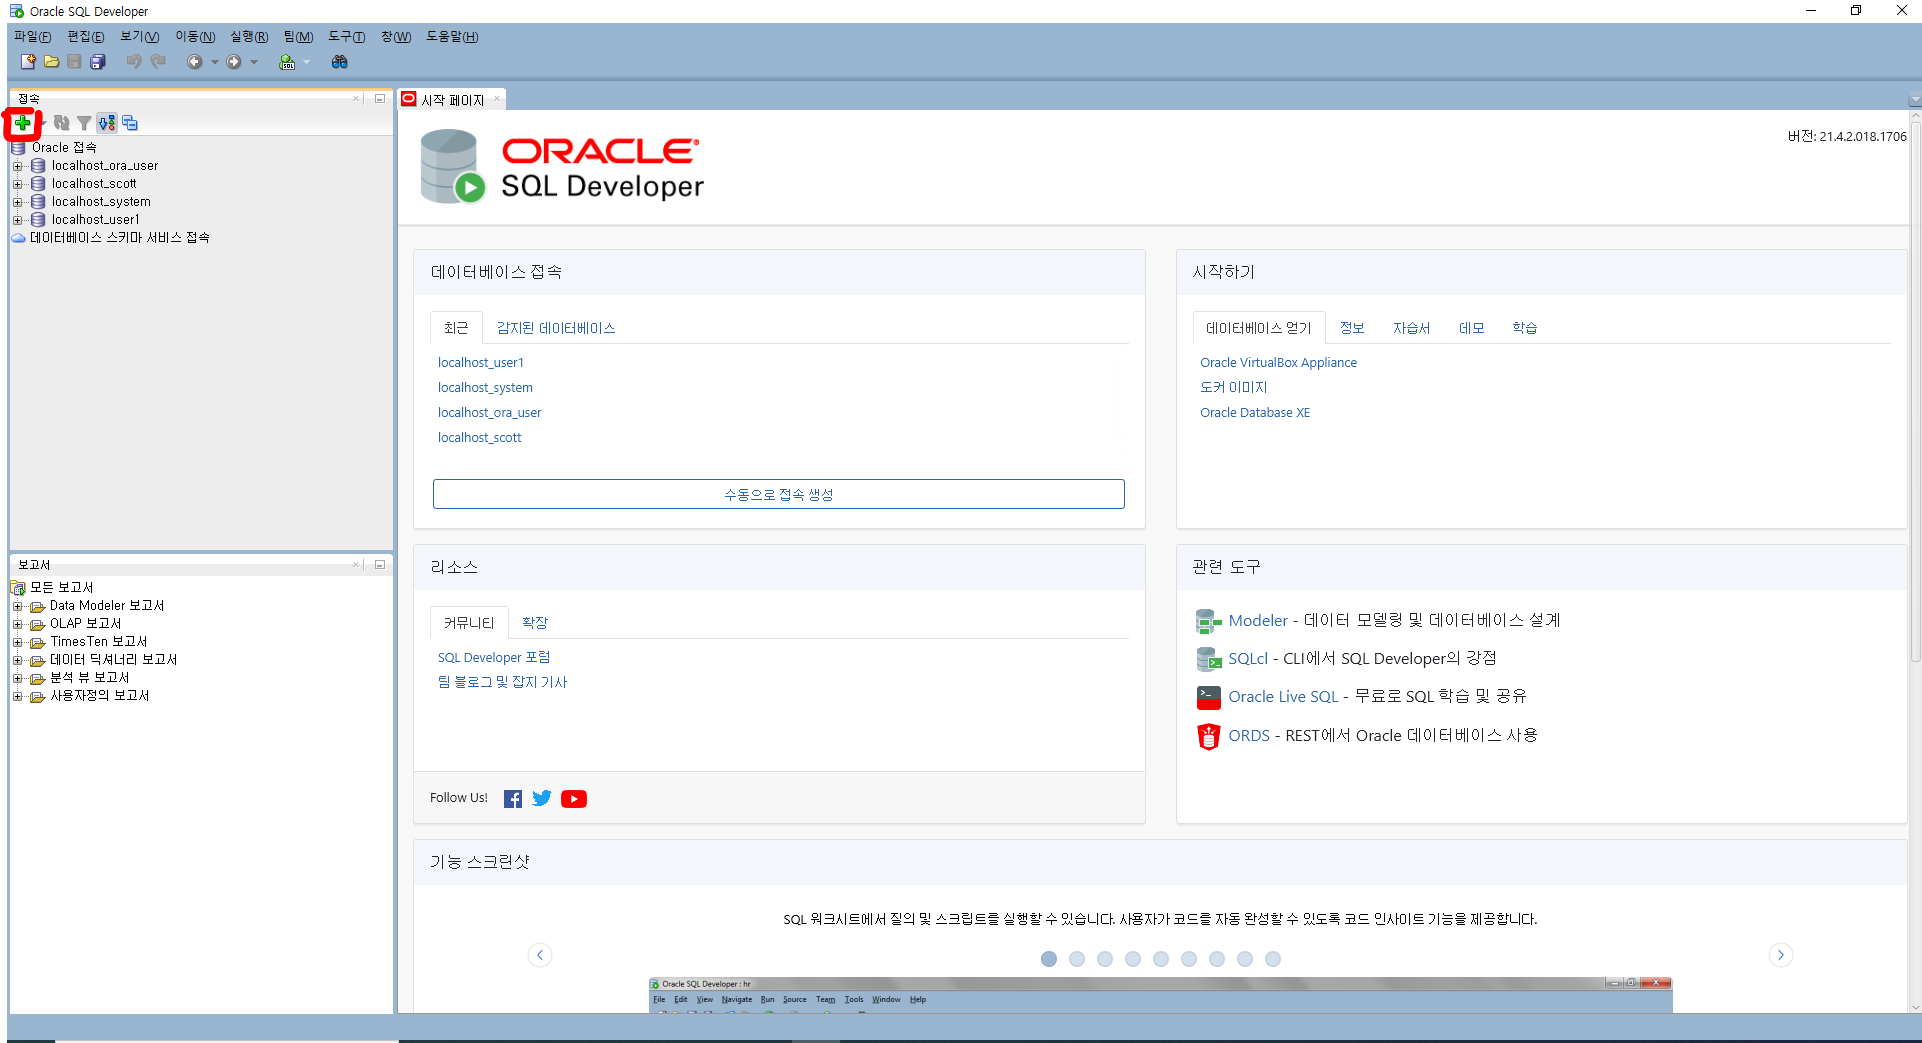Expand the 데이터 딕셔너리 보고서 folder

point(17,660)
